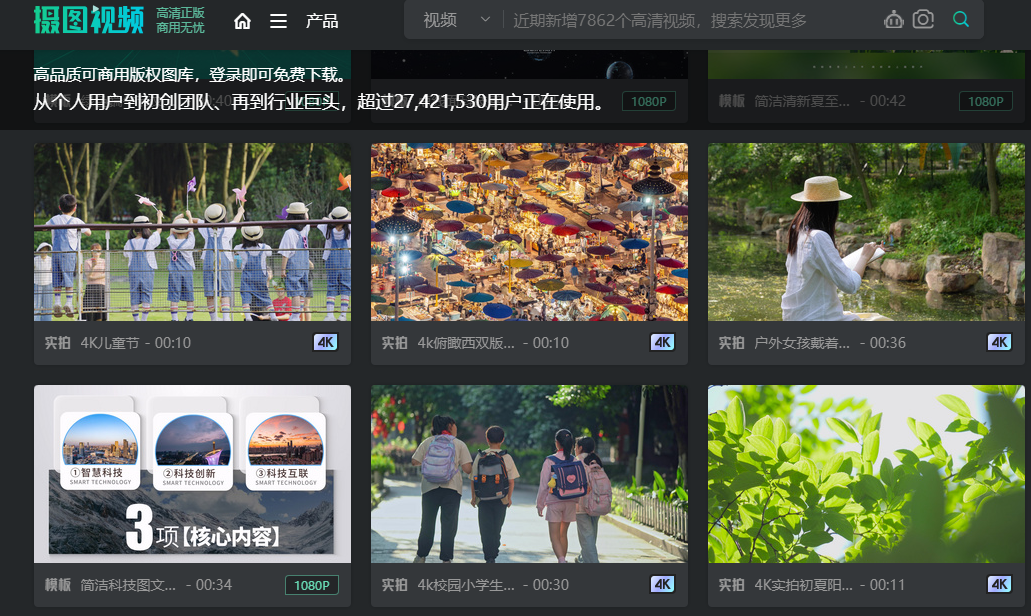The height and width of the screenshot is (616, 1031).
Task: Click the title 户外女孩戴着...
Action: pos(802,343)
